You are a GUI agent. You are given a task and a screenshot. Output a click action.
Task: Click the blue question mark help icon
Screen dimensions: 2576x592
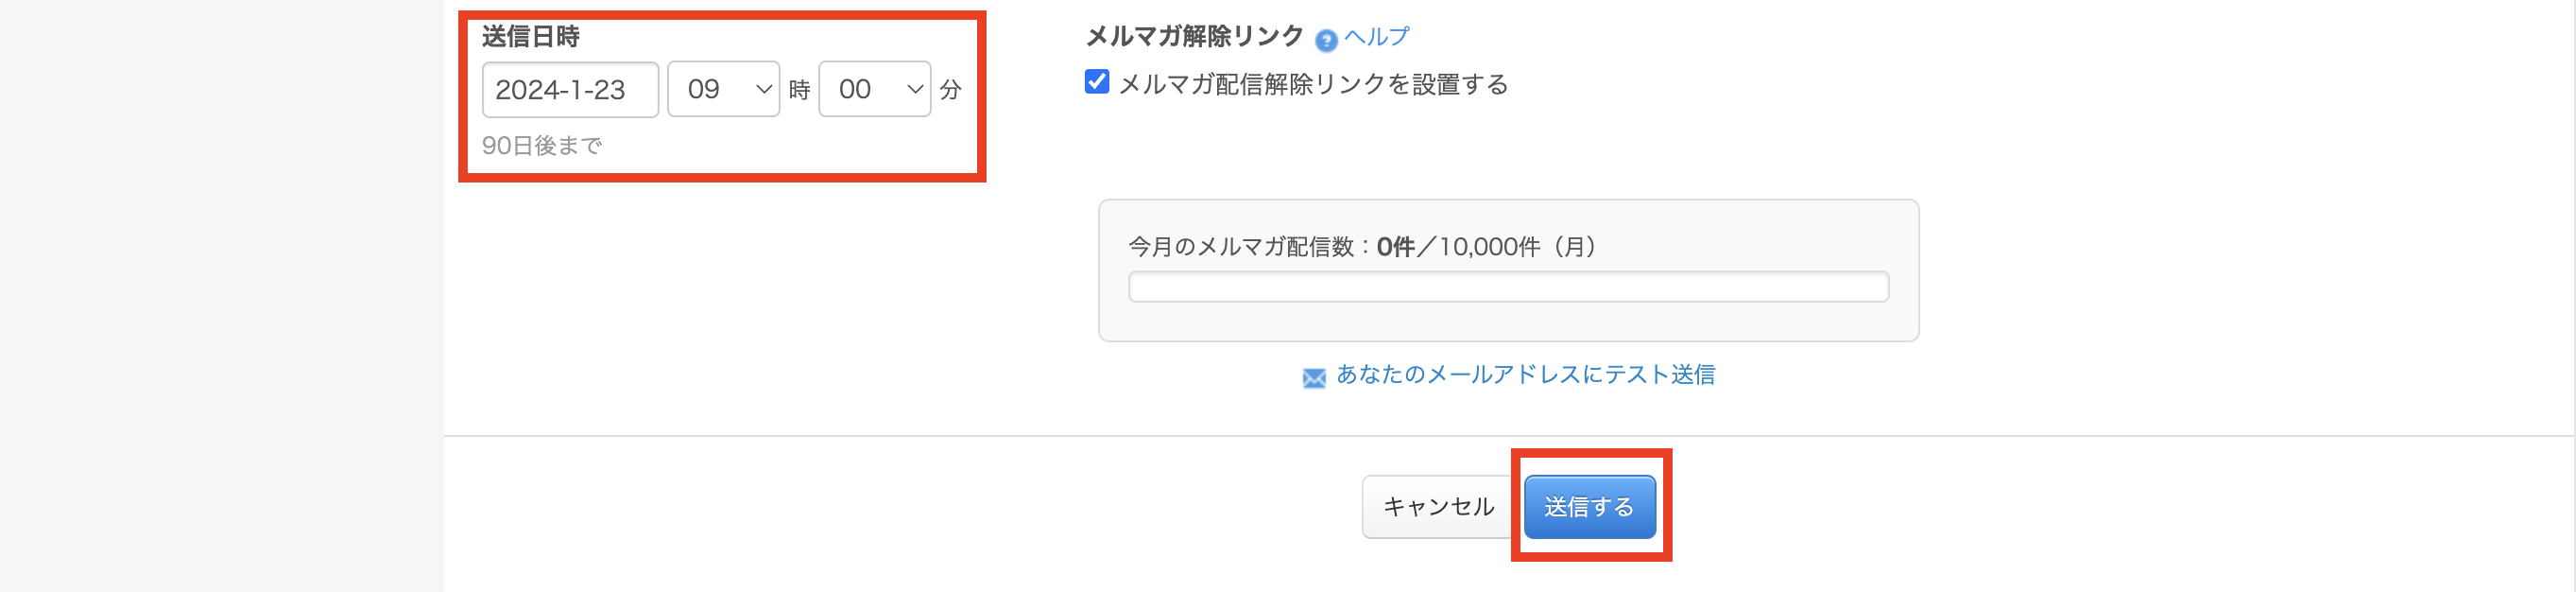tap(1325, 40)
